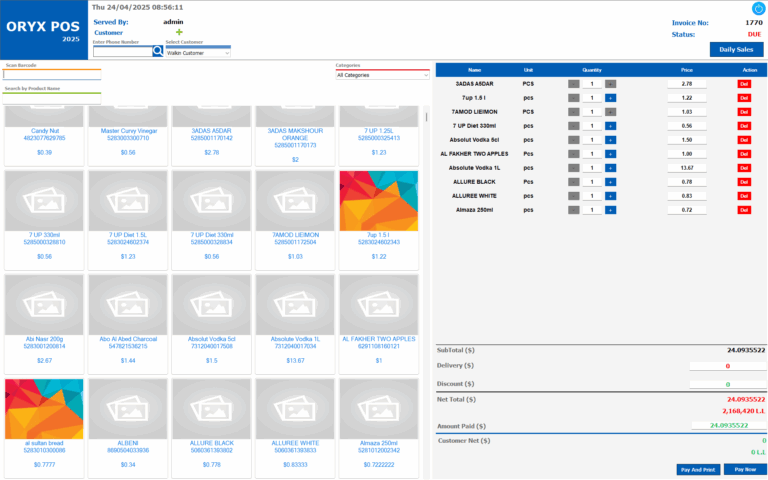Increase quantity of 7up 1.5 l
This screenshot has height=480, width=768.
pos(610,98)
